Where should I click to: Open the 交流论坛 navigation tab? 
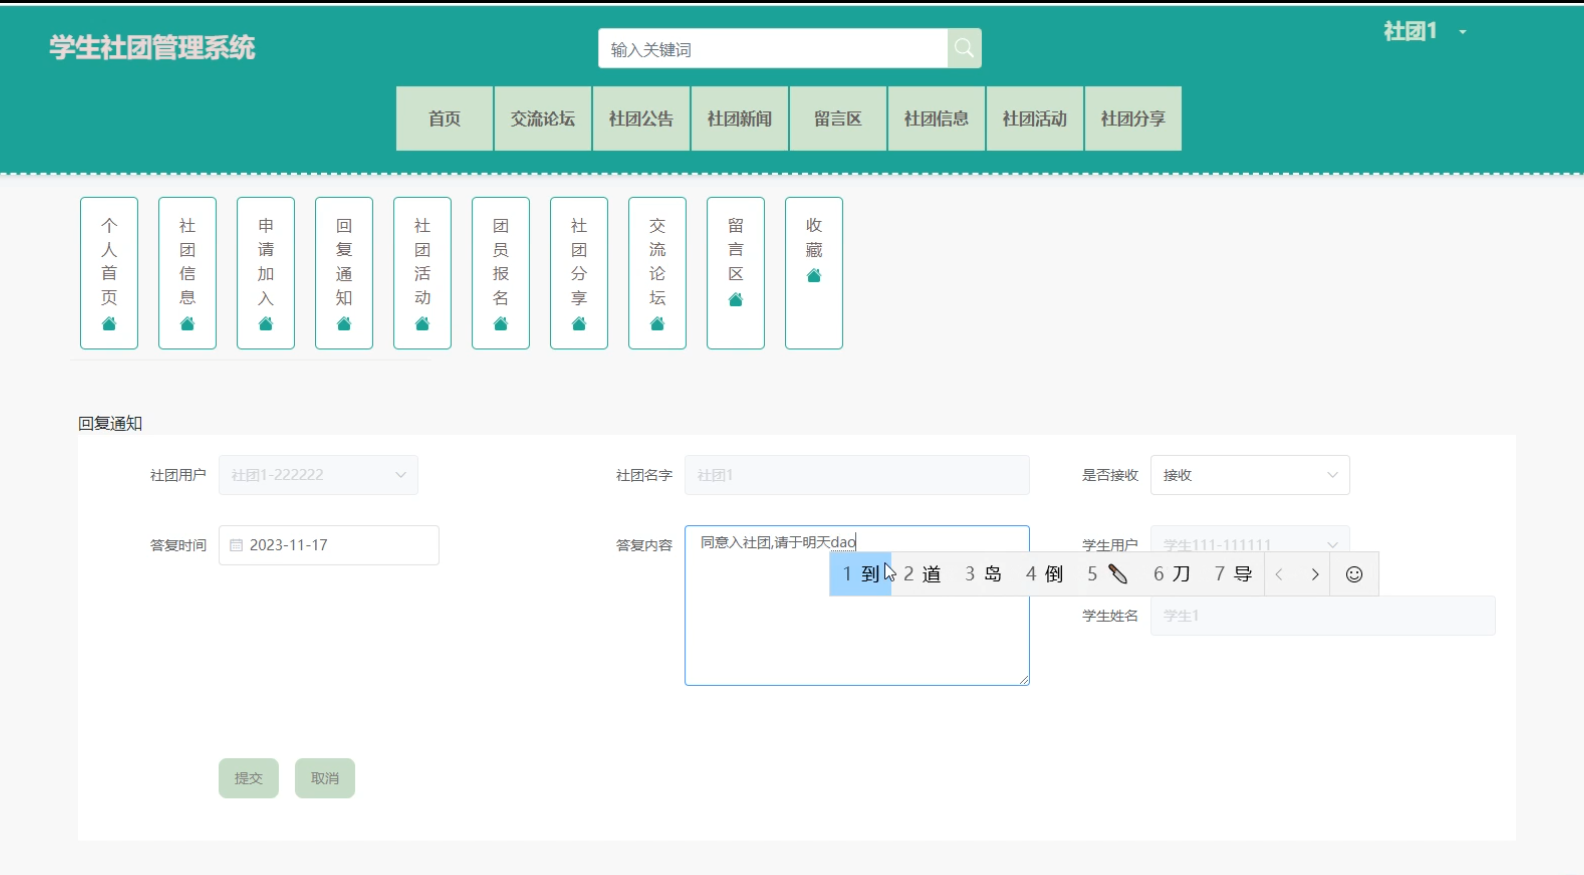point(543,119)
